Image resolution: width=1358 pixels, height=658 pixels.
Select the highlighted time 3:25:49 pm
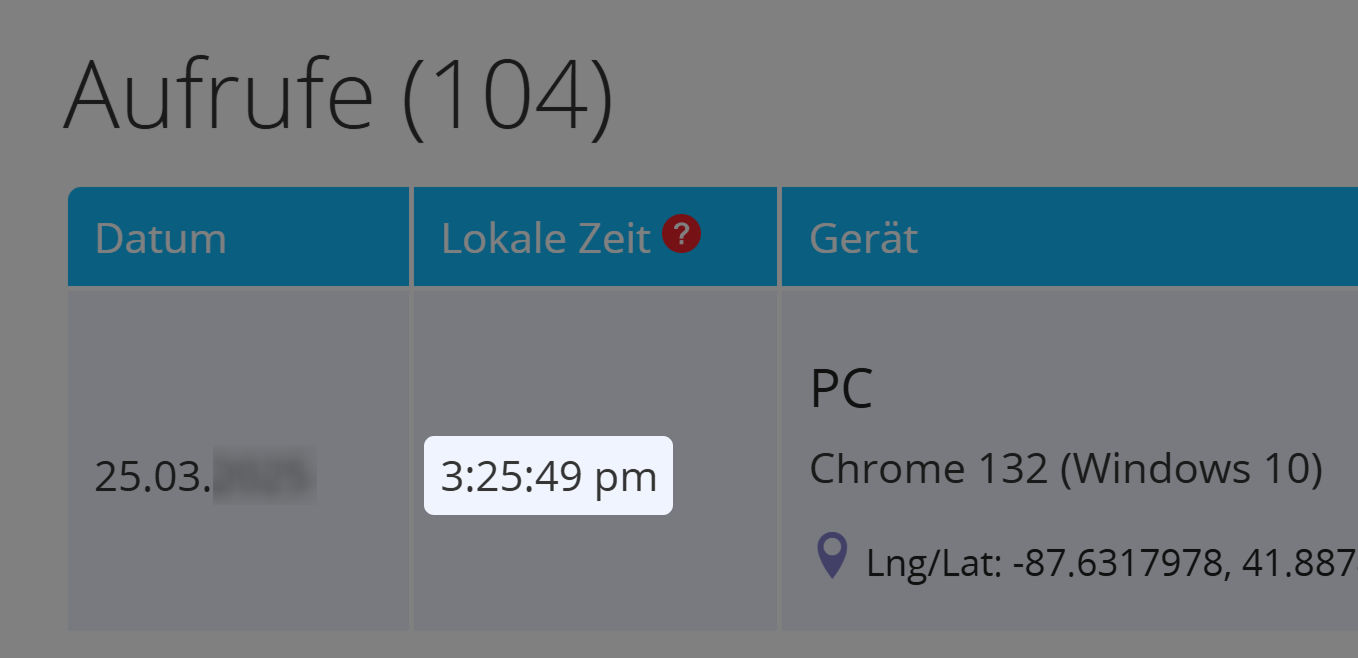[x=547, y=476]
